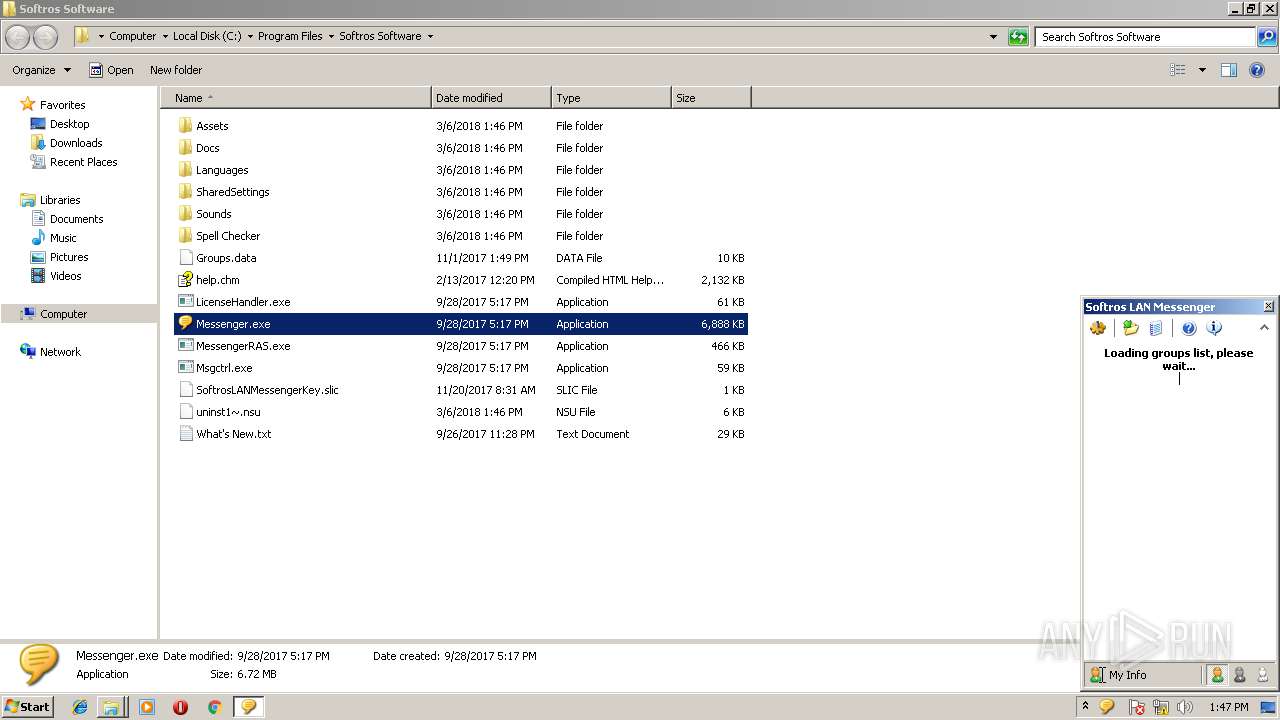Click Softros Messenger tray bubble icon
Screen dimensions: 1280x720
click(x=1107, y=707)
